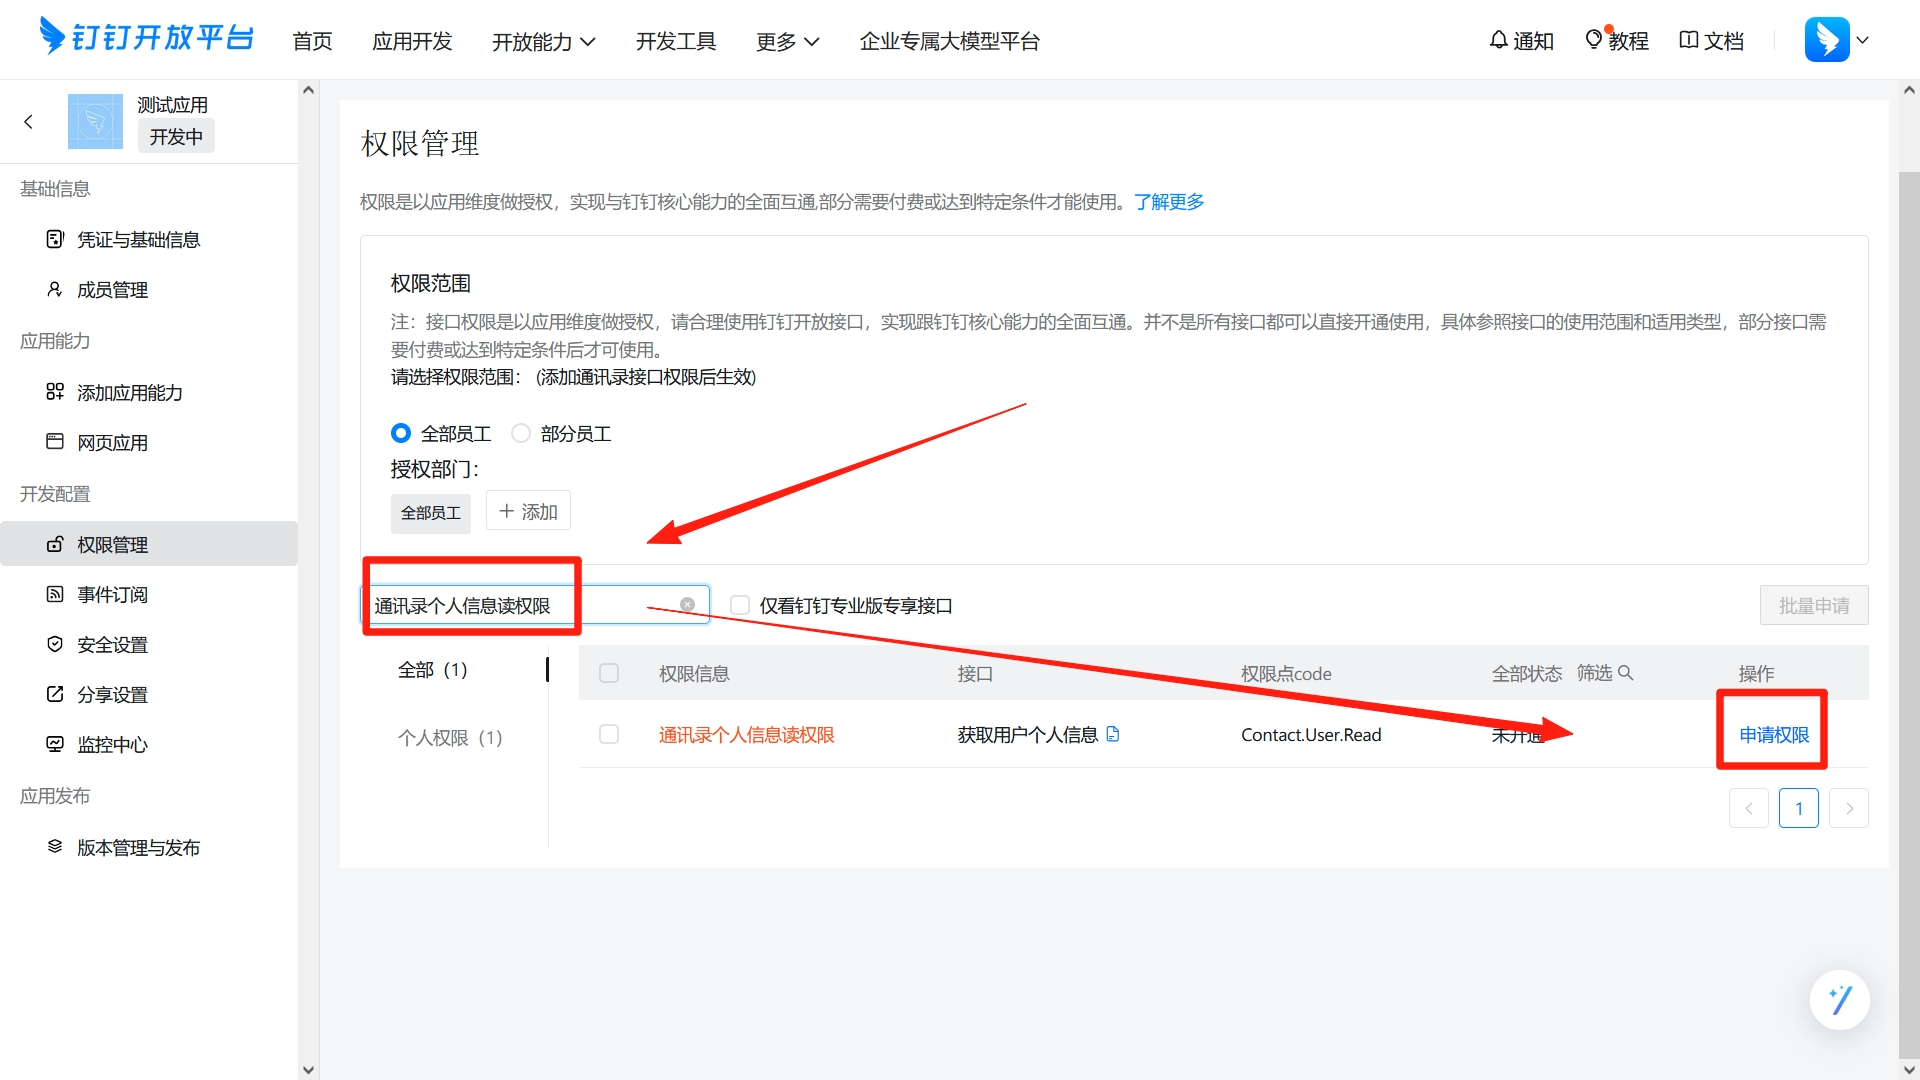The image size is (1920, 1080).
Task: Click the DingTalk user avatar icon
Action: click(1826, 40)
